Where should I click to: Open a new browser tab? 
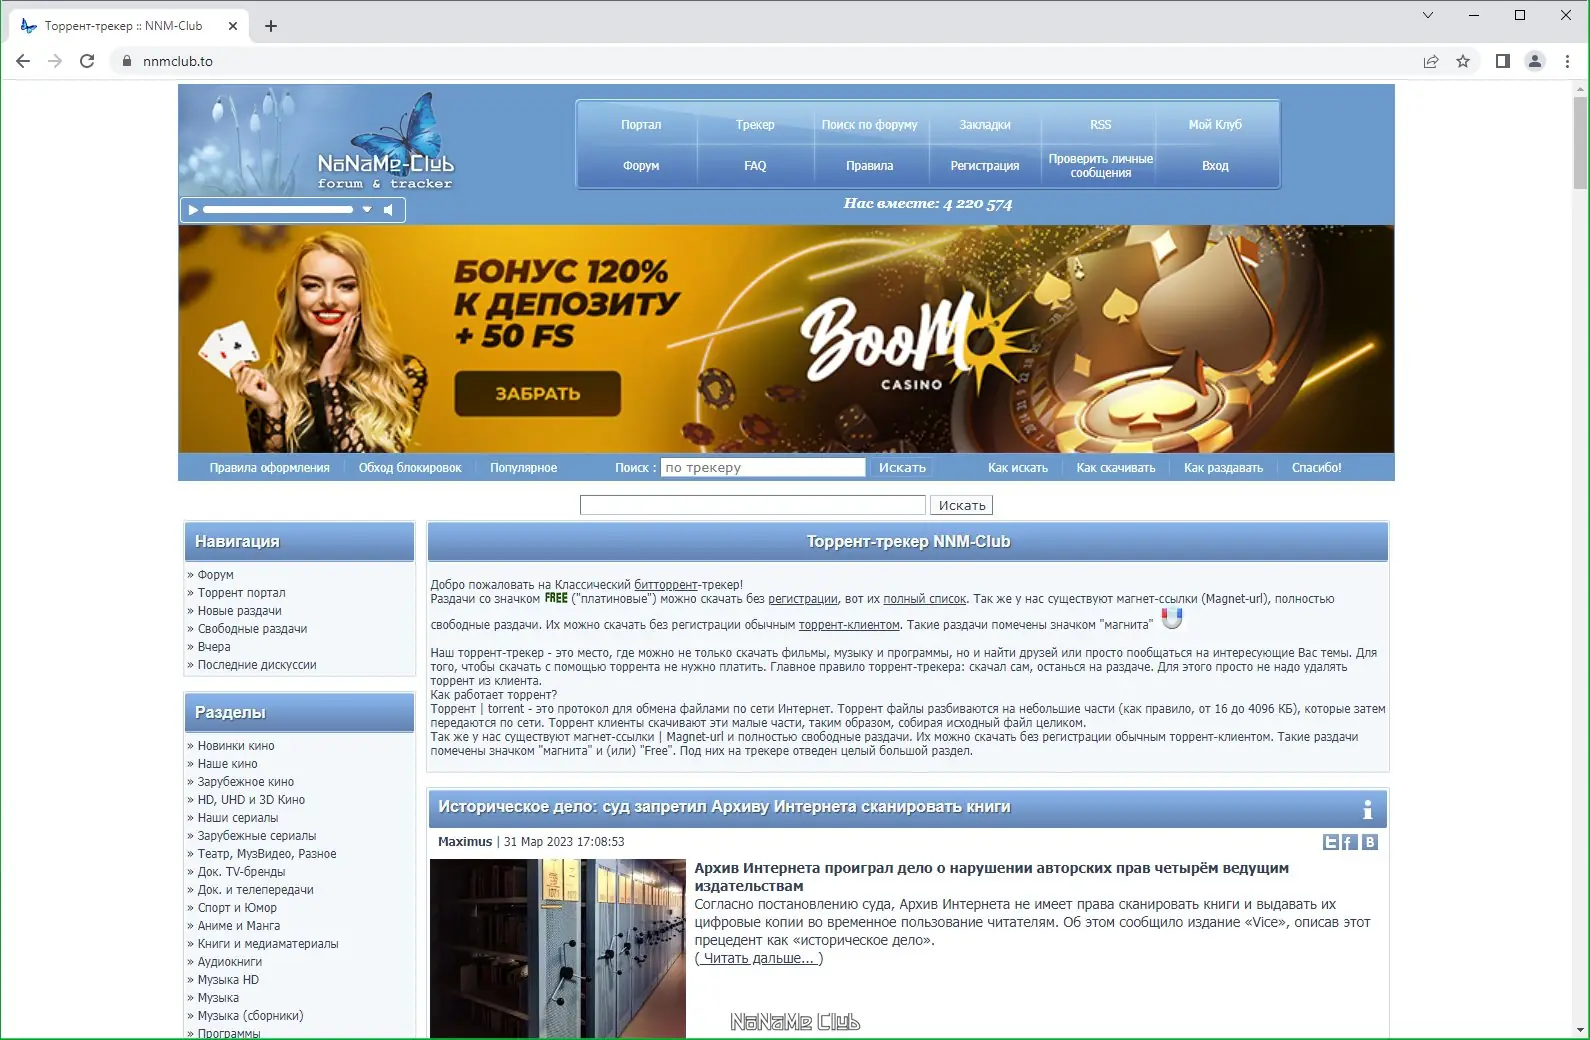pos(271,26)
